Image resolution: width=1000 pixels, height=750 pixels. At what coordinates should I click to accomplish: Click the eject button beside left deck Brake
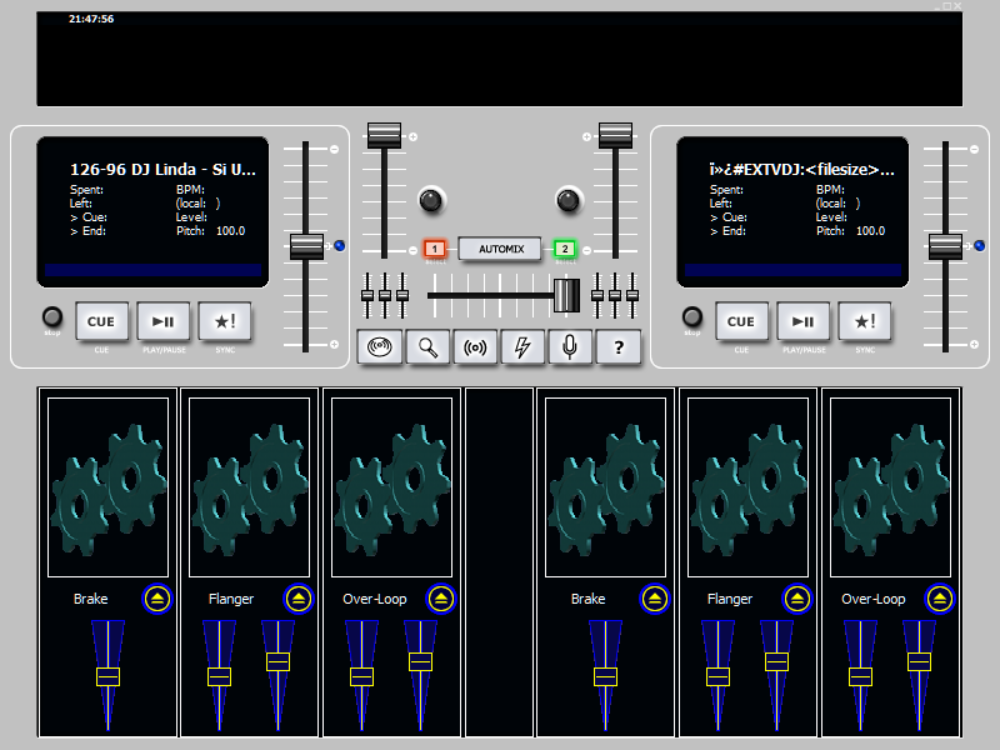click(158, 599)
